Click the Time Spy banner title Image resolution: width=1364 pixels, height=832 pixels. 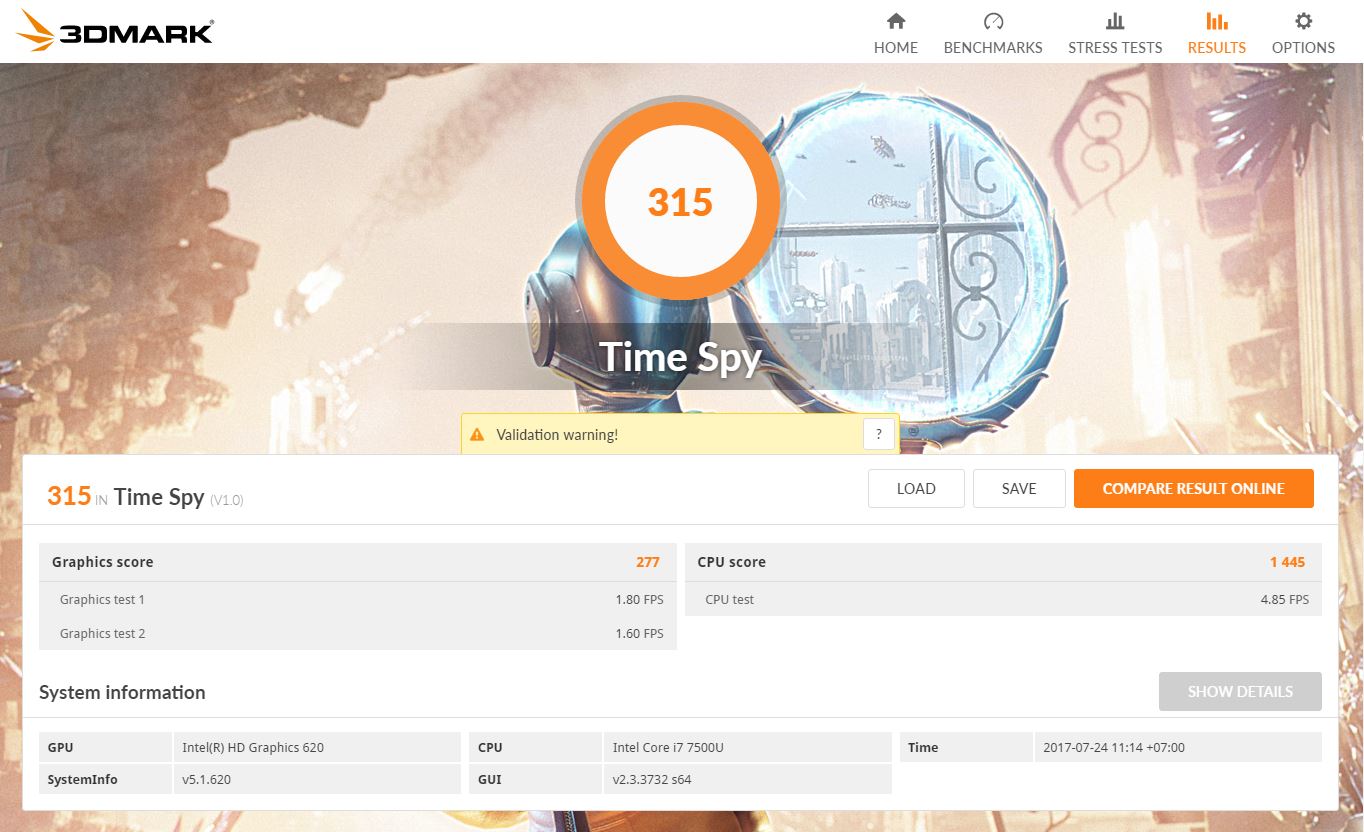point(680,357)
